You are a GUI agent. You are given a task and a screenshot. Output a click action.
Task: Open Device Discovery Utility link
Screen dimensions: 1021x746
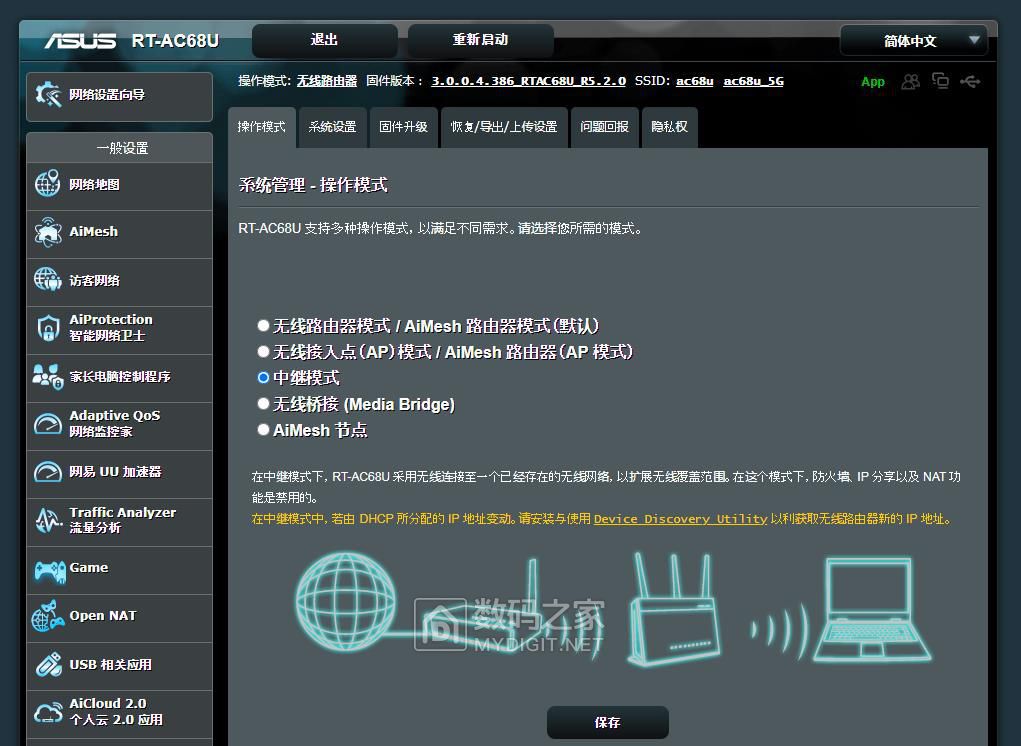pyautogui.click(x=680, y=519)
